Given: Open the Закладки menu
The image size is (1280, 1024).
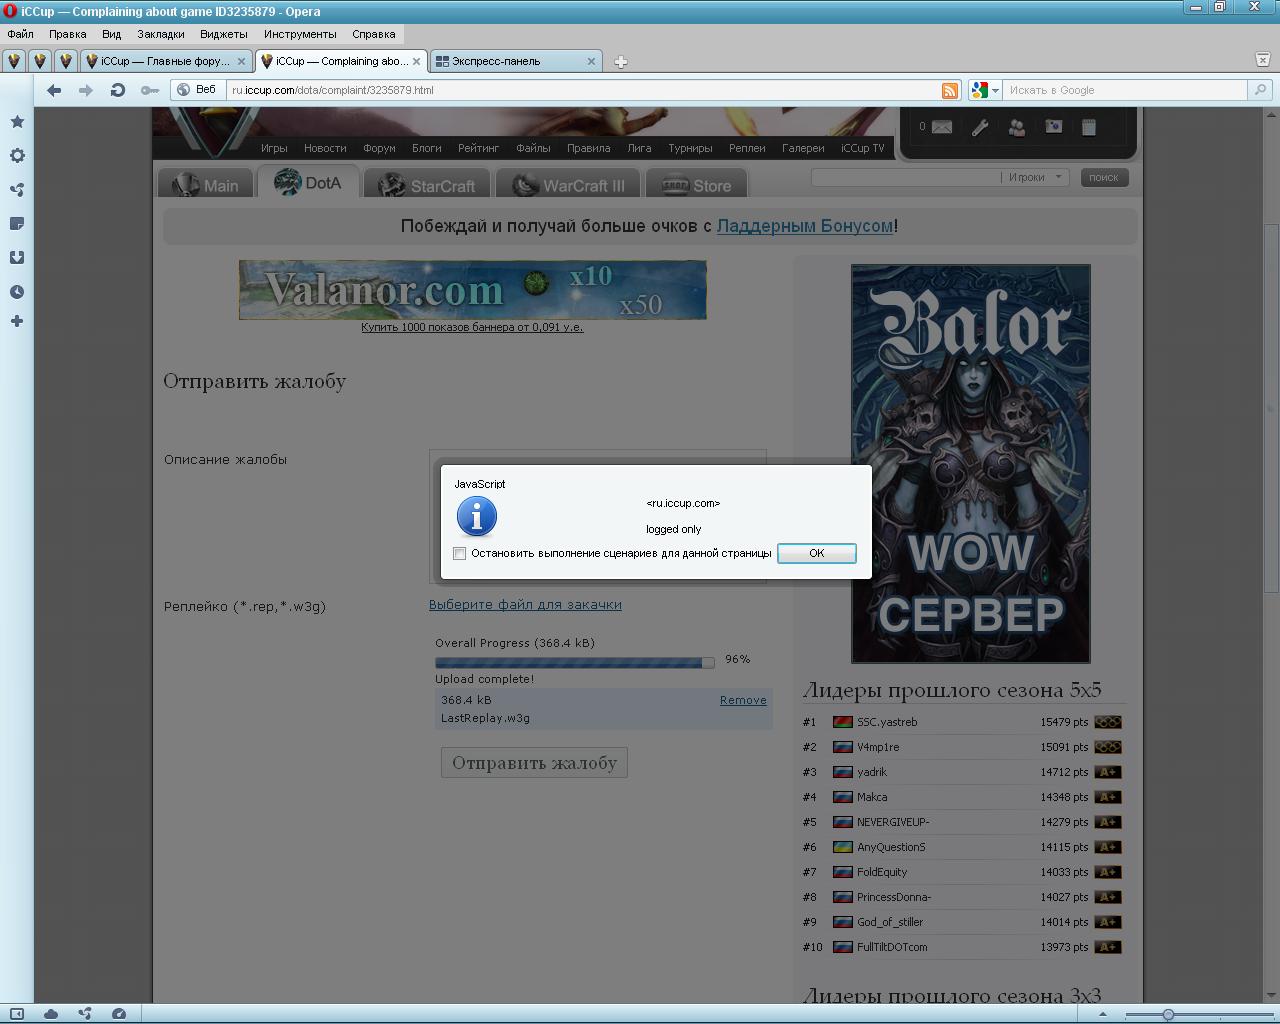Looking at the screenshot, I should click(x=161, y=34).
